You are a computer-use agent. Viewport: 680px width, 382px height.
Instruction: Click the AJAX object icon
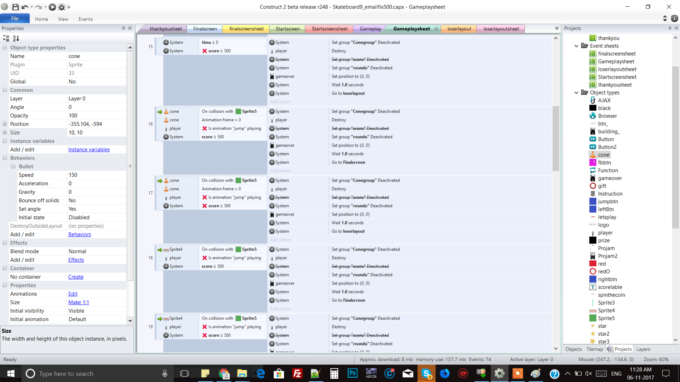point(592,100)
